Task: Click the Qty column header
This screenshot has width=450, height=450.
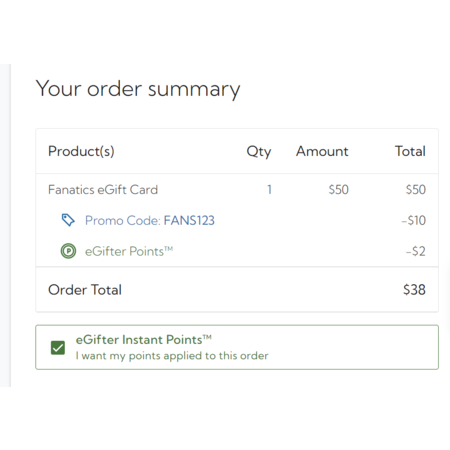Action: point(259,152)
